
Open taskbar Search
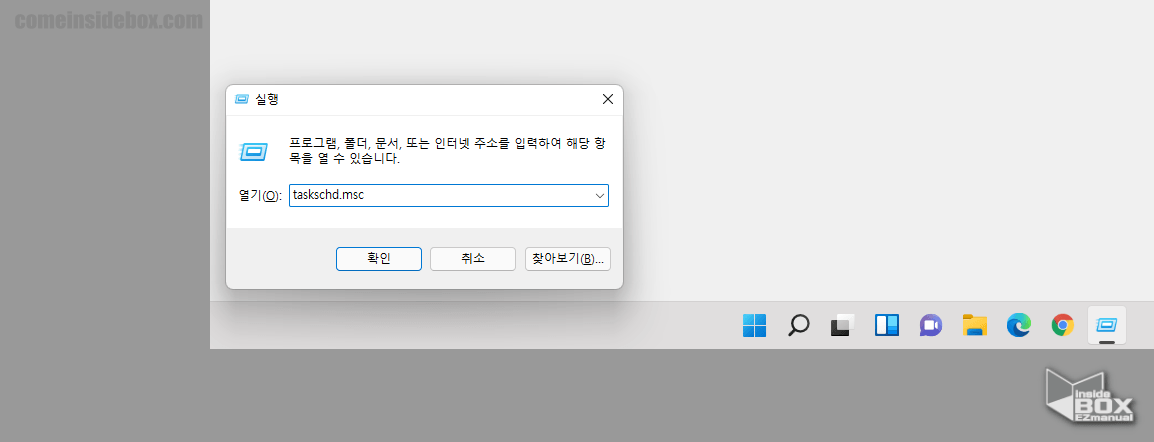[798, 325]
